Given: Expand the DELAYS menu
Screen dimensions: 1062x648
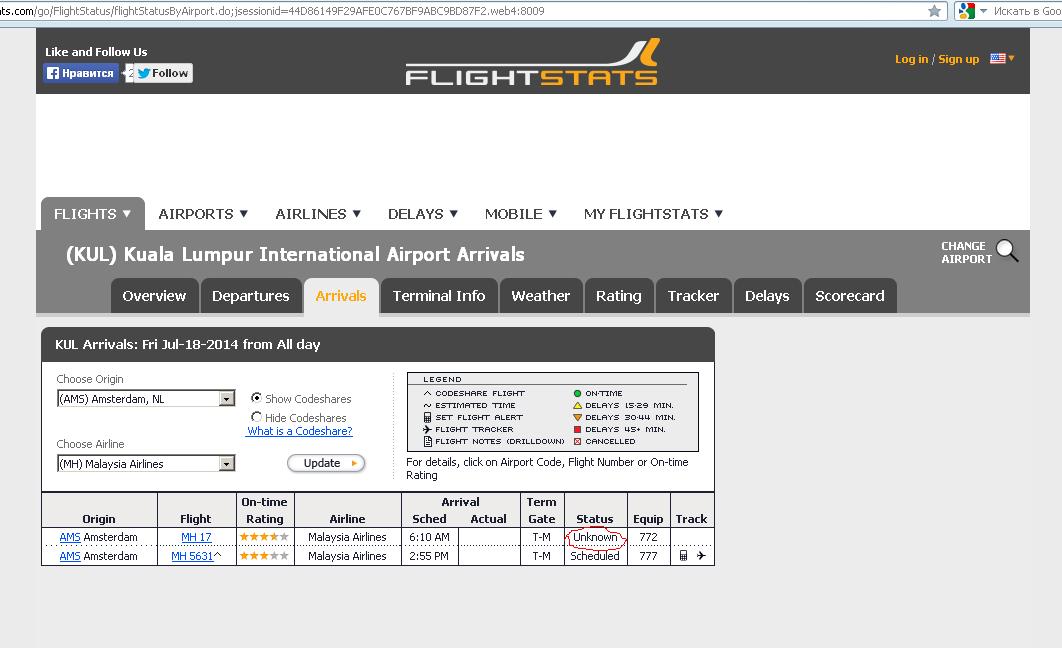Looking at the screenshot, I should 423,214.
